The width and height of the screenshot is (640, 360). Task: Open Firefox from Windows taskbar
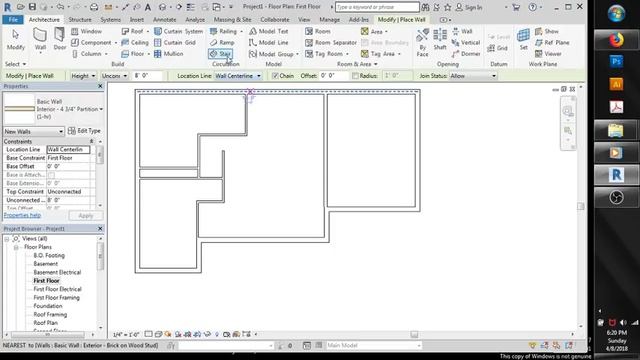pyautogui.click(x=617, y=40)
